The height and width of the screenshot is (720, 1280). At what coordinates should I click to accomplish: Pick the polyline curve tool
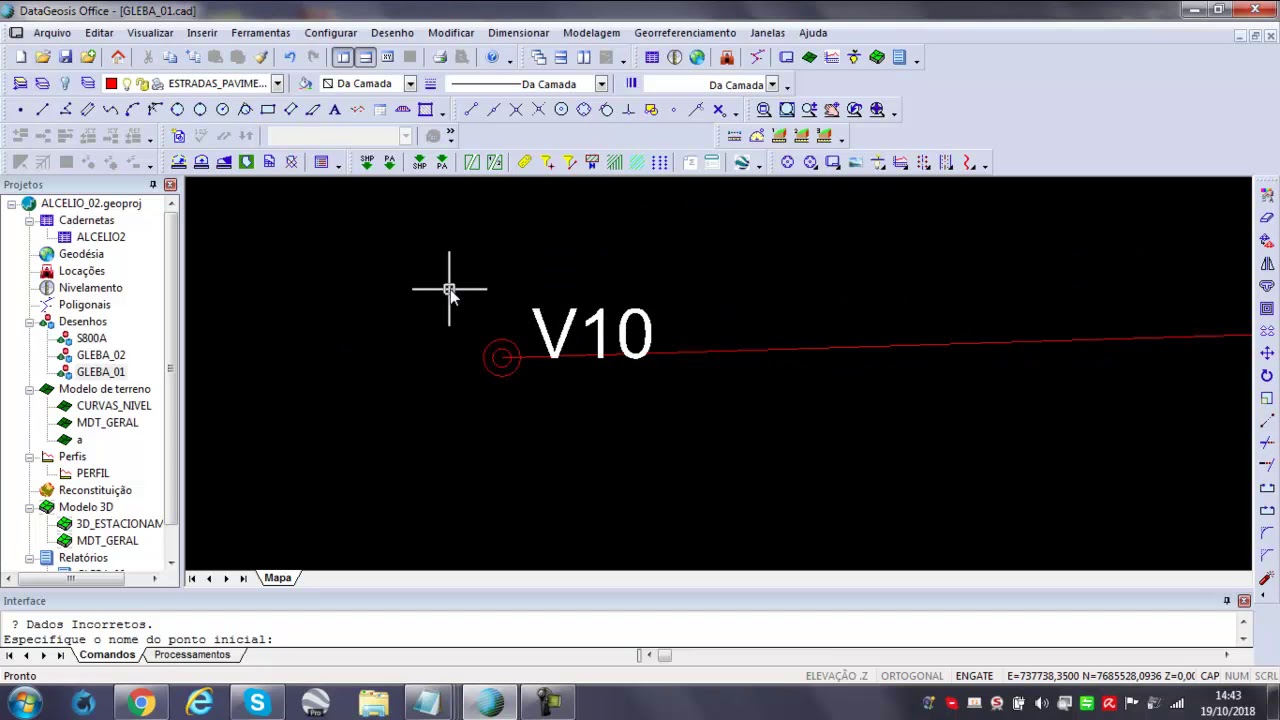pos(110,110)
